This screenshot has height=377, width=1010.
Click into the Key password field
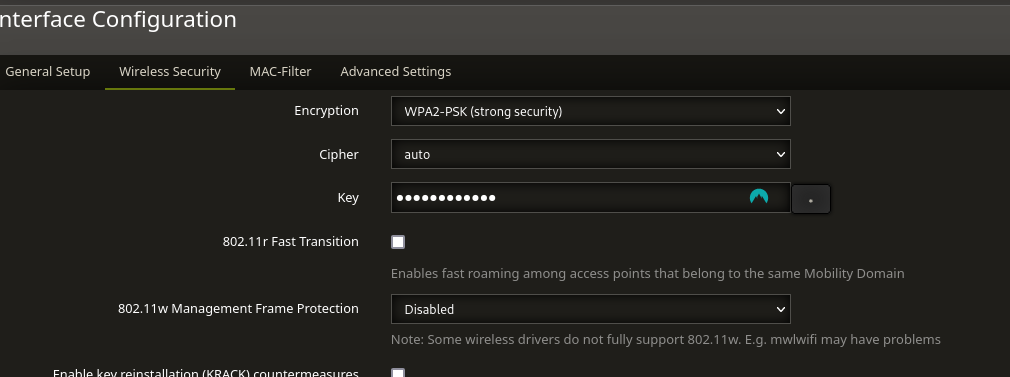pyautogui.click(x=591, y=197)
